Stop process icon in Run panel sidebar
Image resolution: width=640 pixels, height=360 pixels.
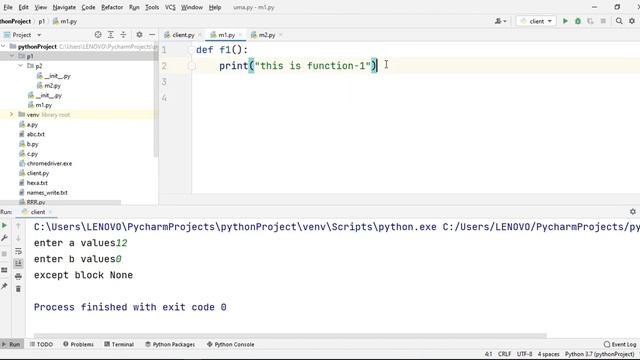point(4,254)
